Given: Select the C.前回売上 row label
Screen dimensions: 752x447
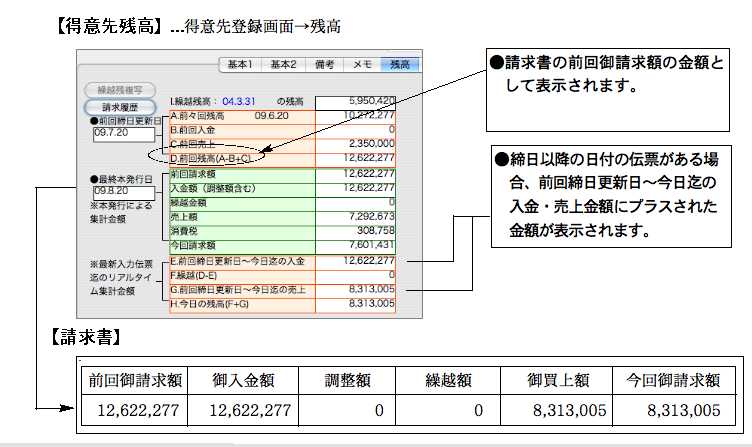Looking at the screenshot, I should point(192,144).
